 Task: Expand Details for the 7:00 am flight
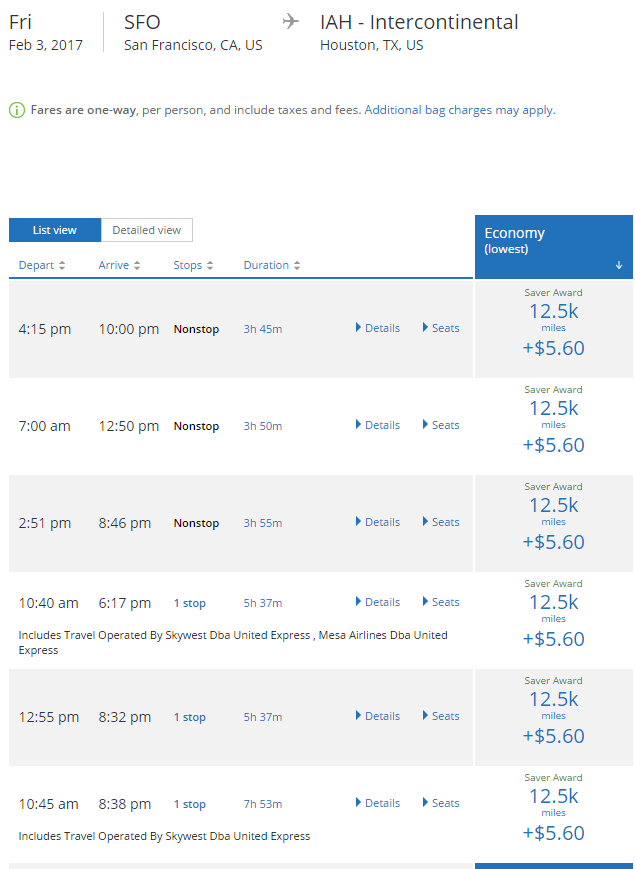(377, 425)
